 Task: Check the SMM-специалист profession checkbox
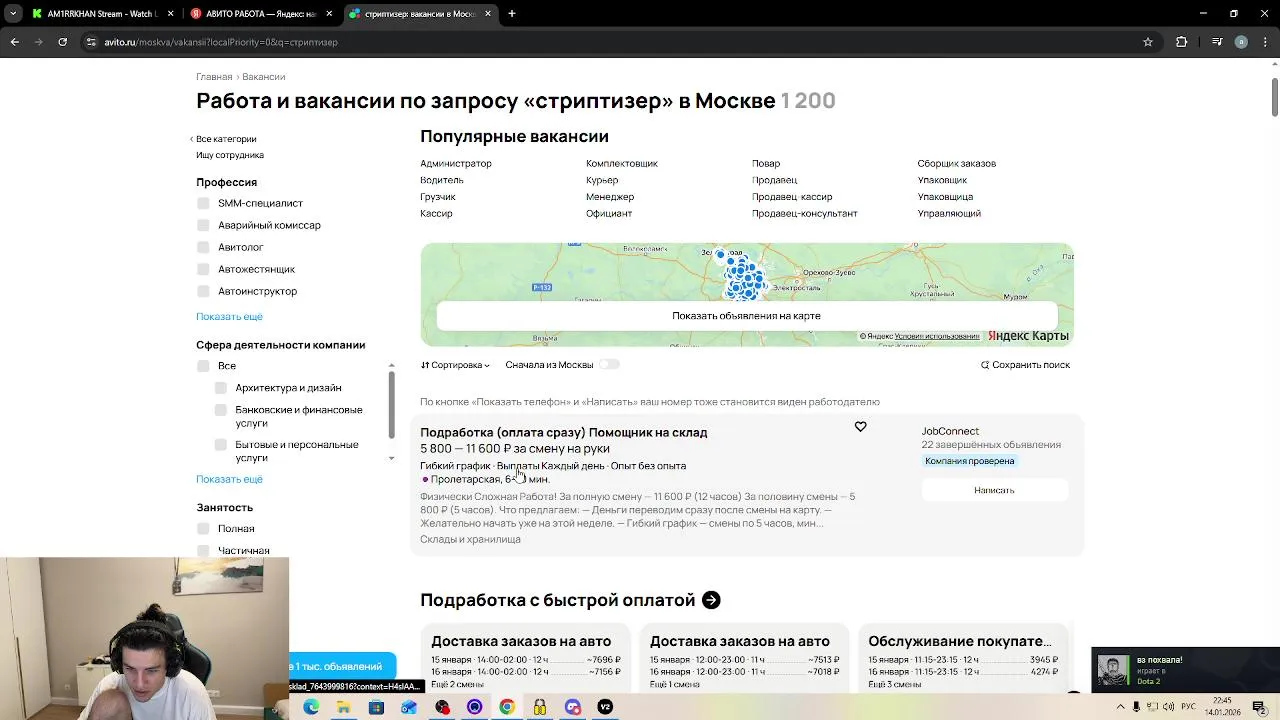(204, 203)
